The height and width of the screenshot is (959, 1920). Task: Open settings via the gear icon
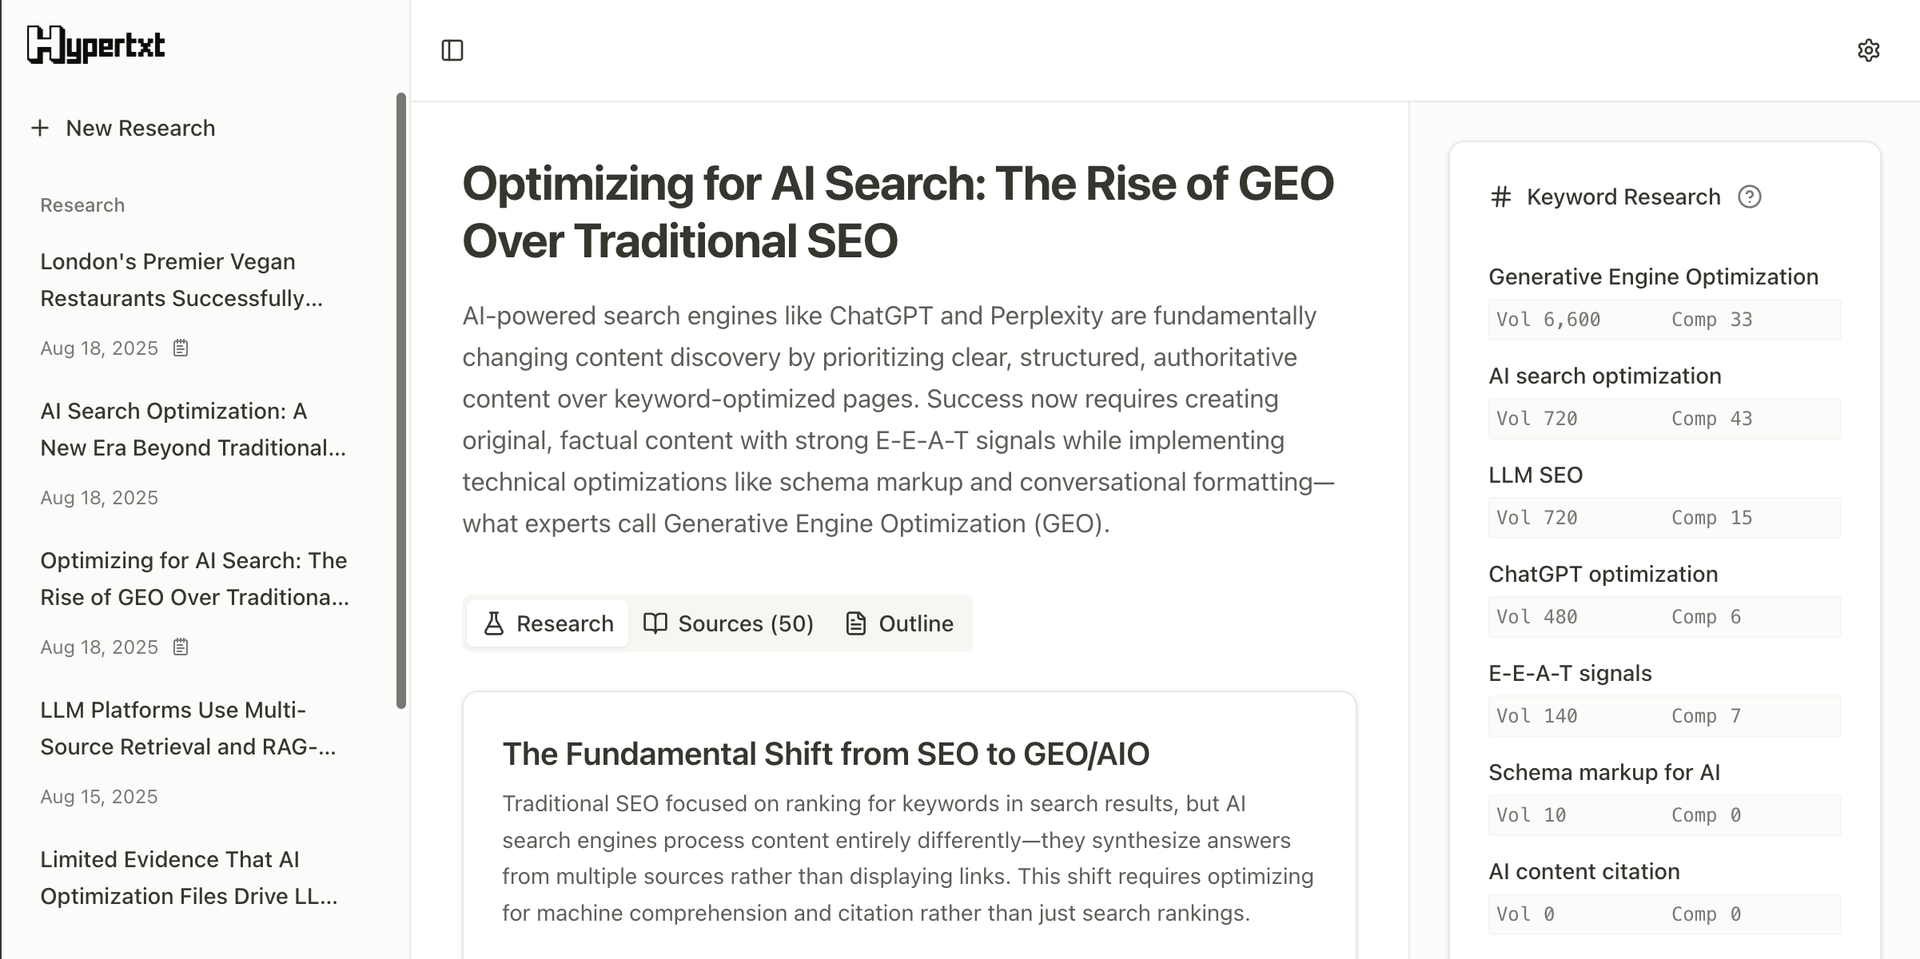1868,50
